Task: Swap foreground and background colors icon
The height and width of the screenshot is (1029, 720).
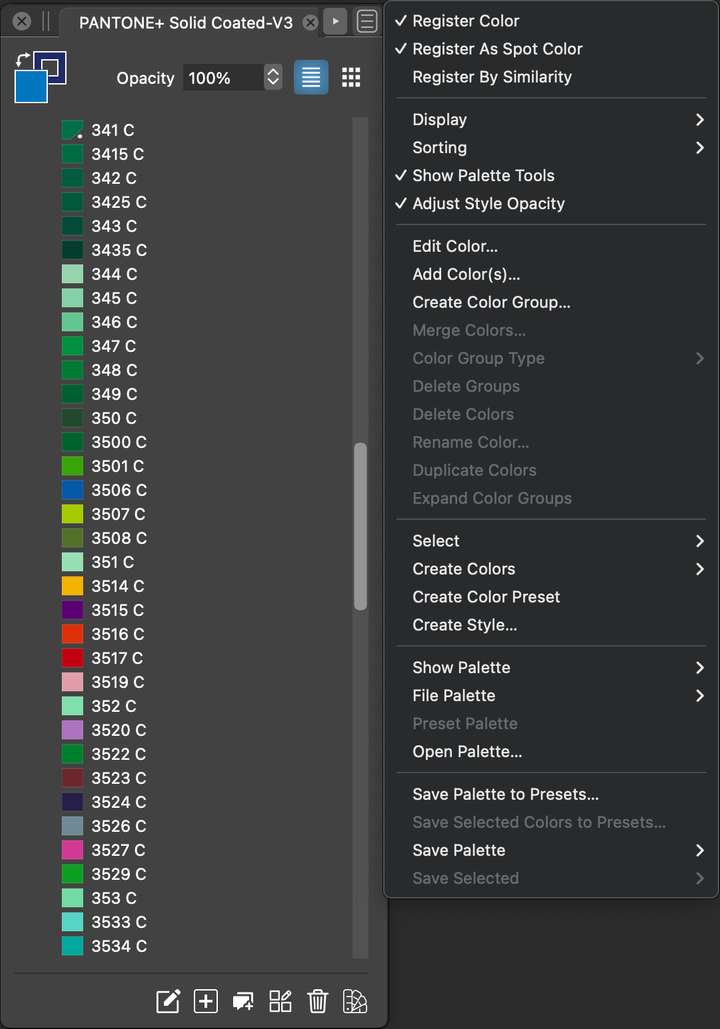Action: pos(23,59)
